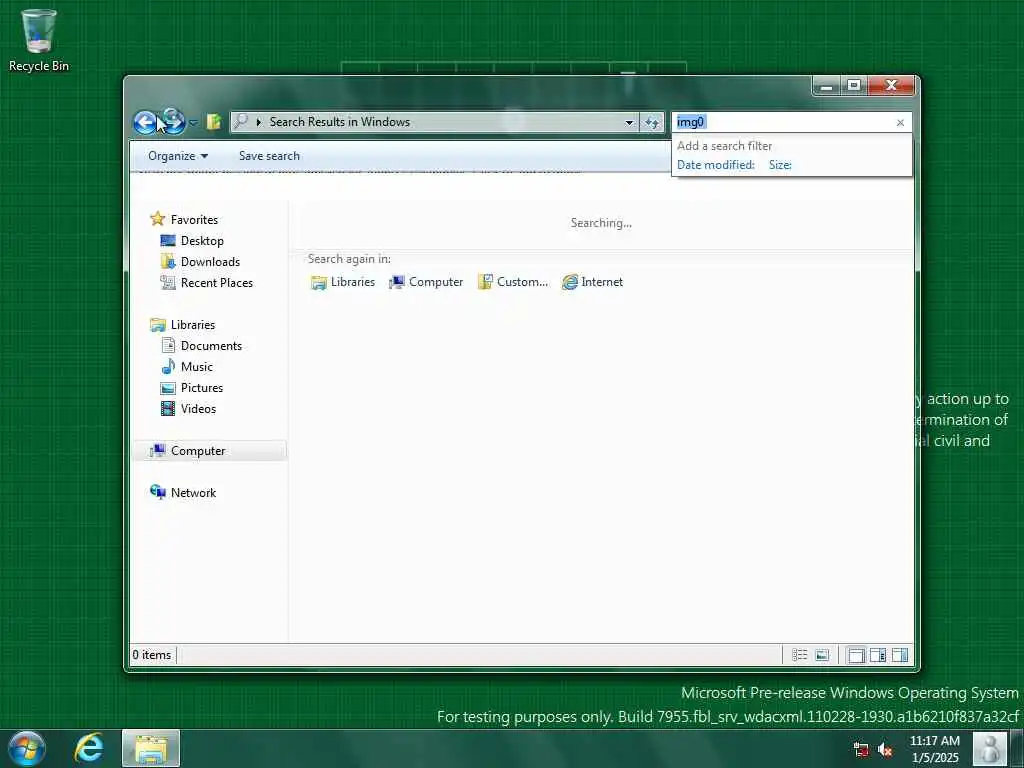Open Desktop under Favorites
This screenshot has width=1024, height=768.
[x=202, y=241]
